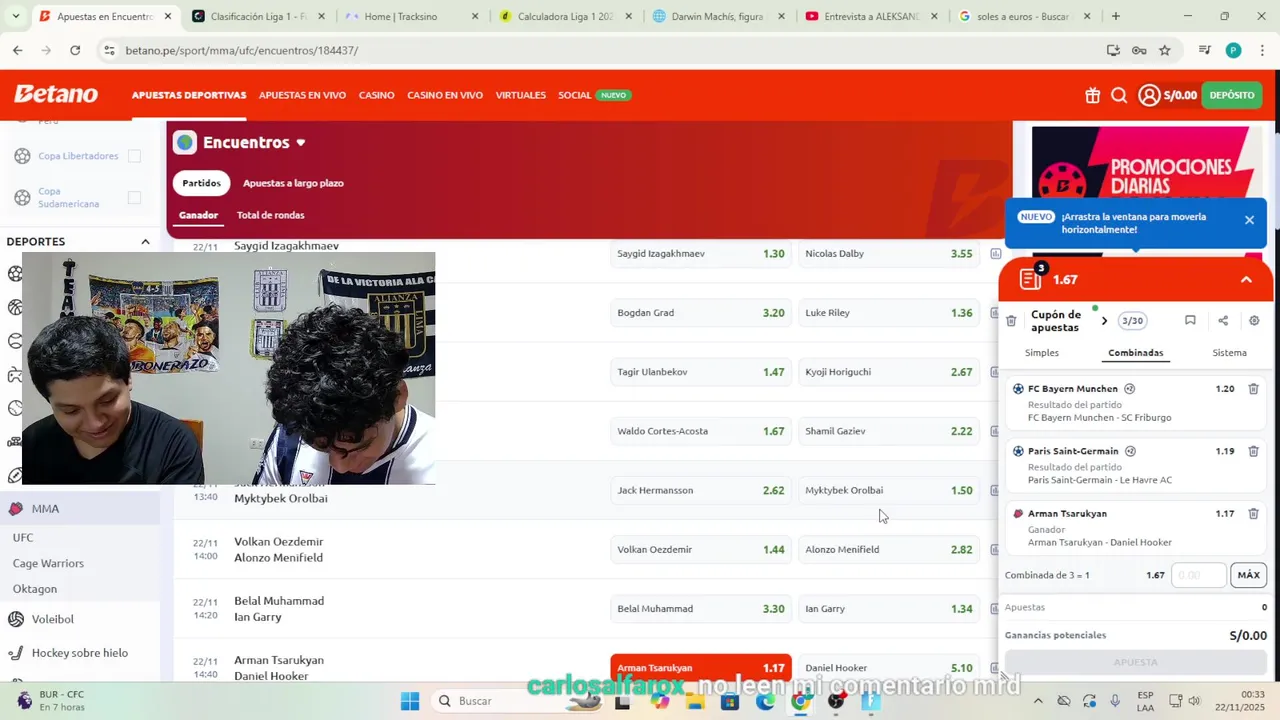Select Combinadas tab
Screen dimensions: 1280x720
click(x=1135, y=353)
